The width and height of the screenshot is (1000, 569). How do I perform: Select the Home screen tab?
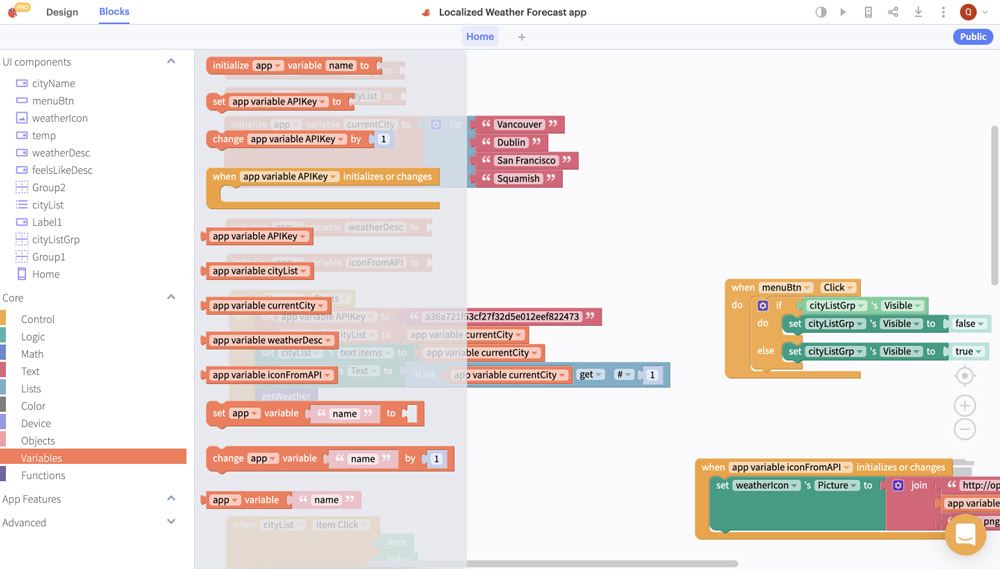click(x=480, y=36)
